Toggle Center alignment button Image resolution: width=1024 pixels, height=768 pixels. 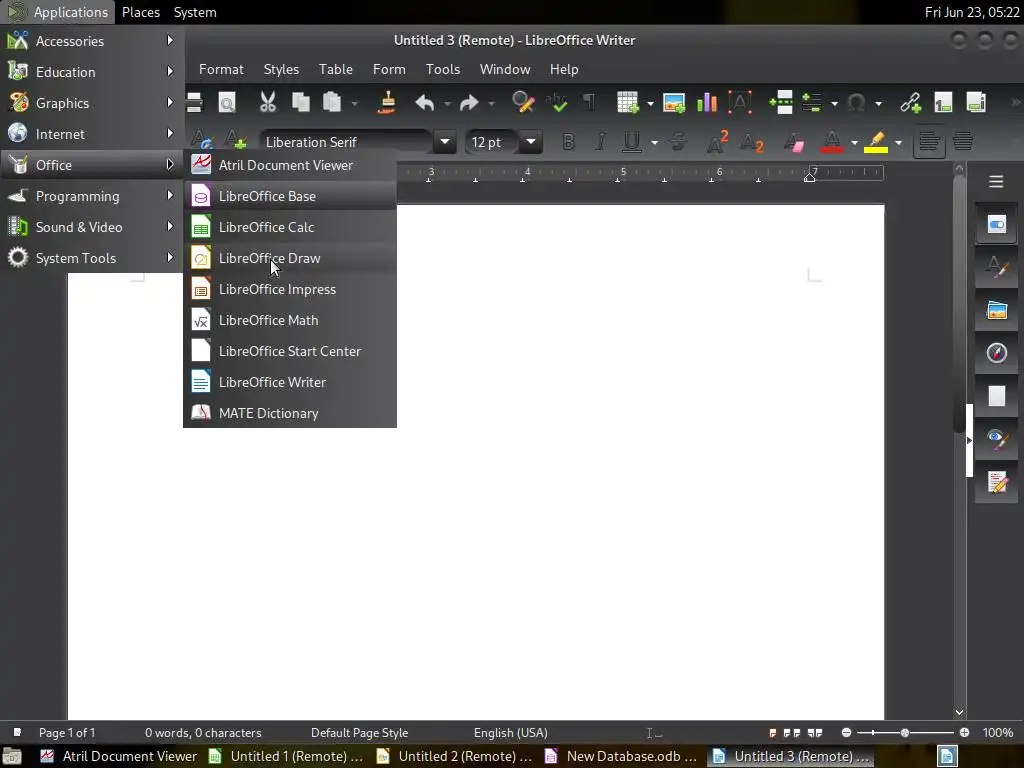tap(963, 142)
